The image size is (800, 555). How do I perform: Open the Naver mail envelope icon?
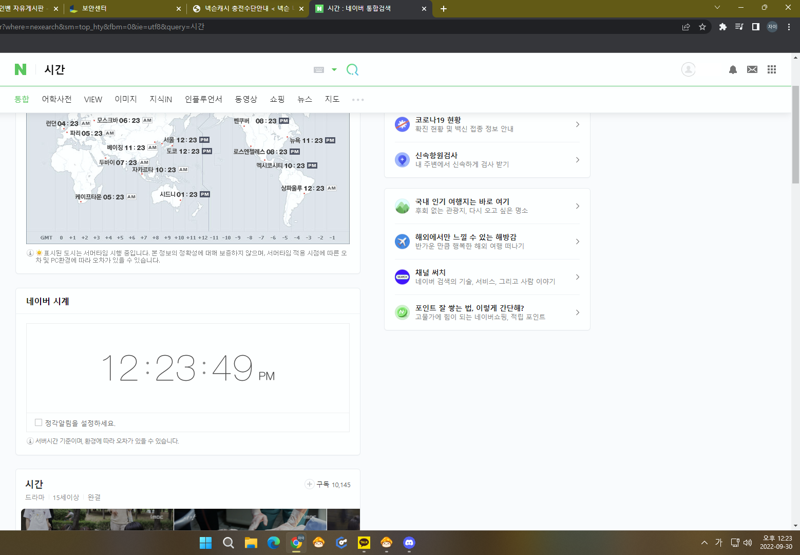point(752,69)
